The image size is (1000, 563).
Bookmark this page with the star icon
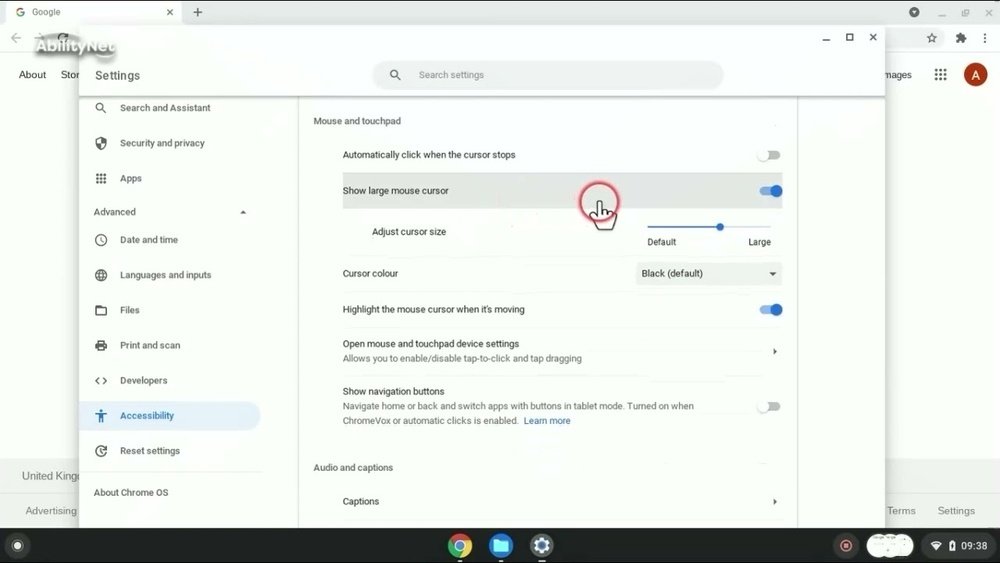pyautogui.click(x=932, y=38)
